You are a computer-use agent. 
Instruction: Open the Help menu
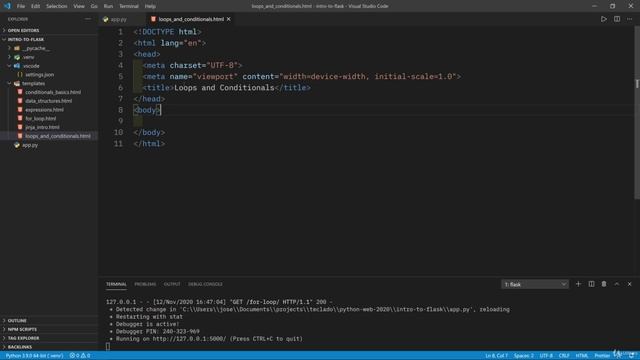point(150,6)
